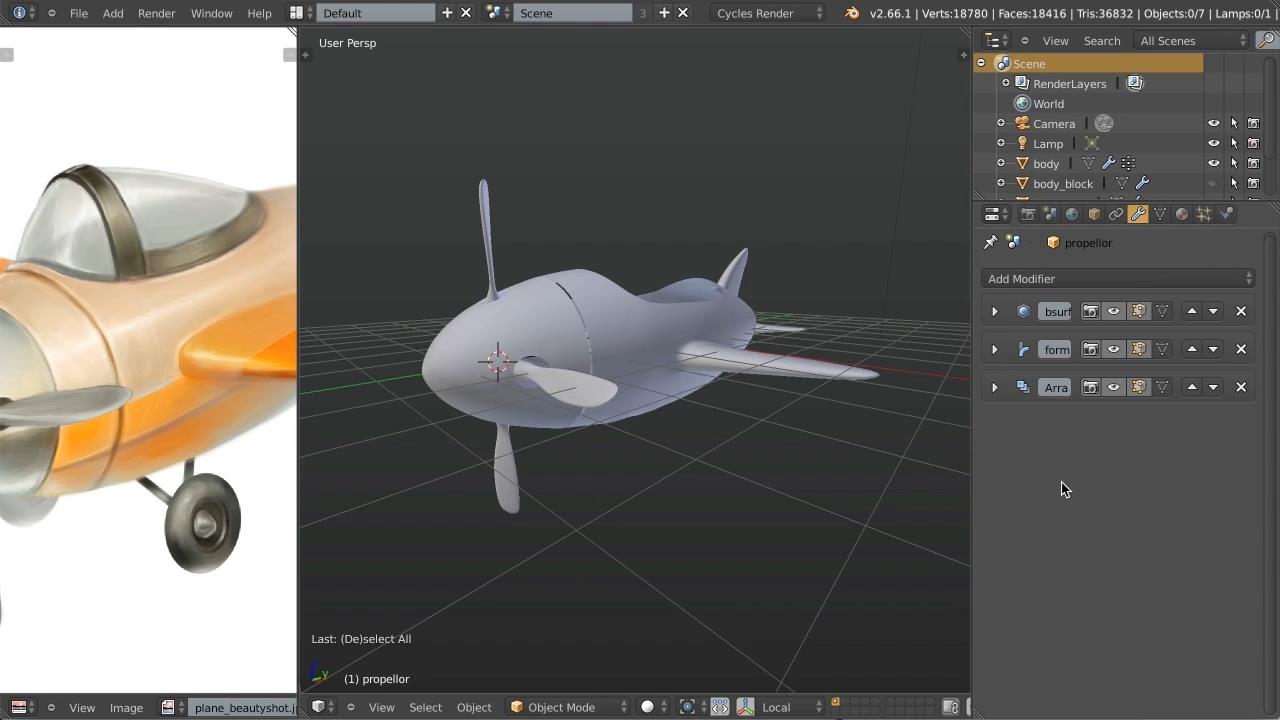1280x720 pixels.
Task: Expand the form modifier panel
Action: pyautogui.click(x=994, y=350)
